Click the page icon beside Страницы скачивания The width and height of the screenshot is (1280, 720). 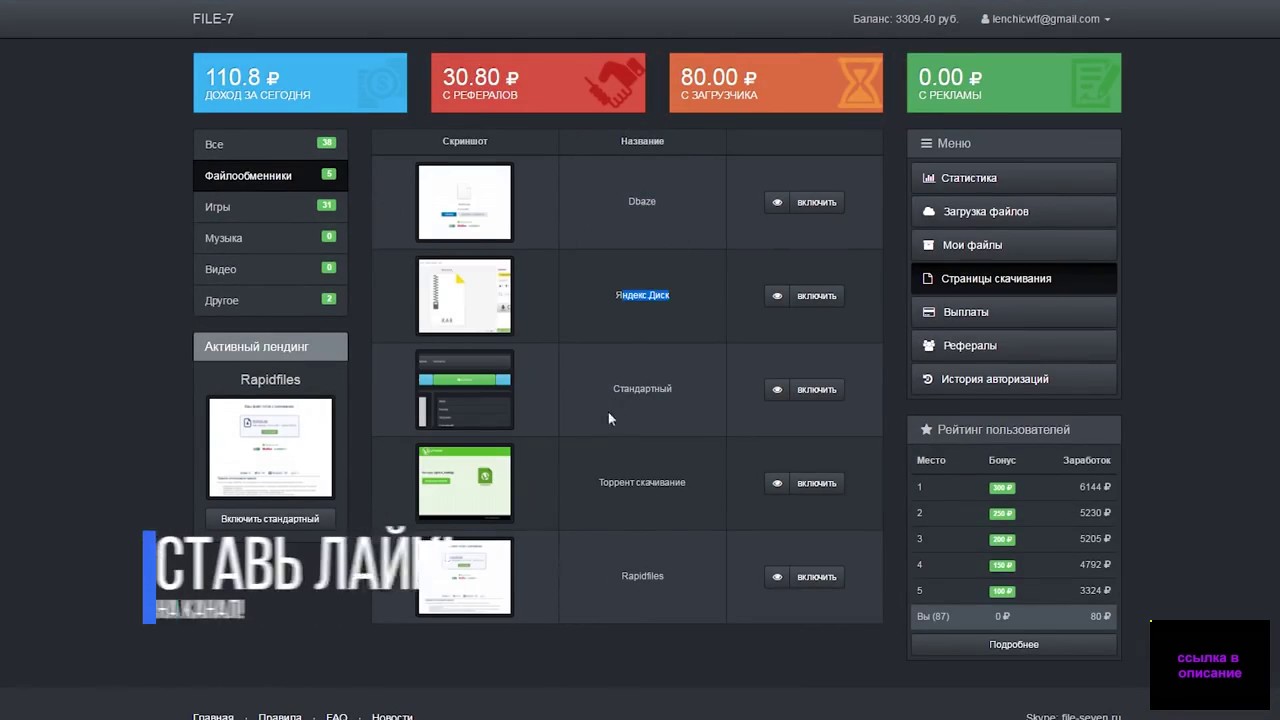(927, 279)
